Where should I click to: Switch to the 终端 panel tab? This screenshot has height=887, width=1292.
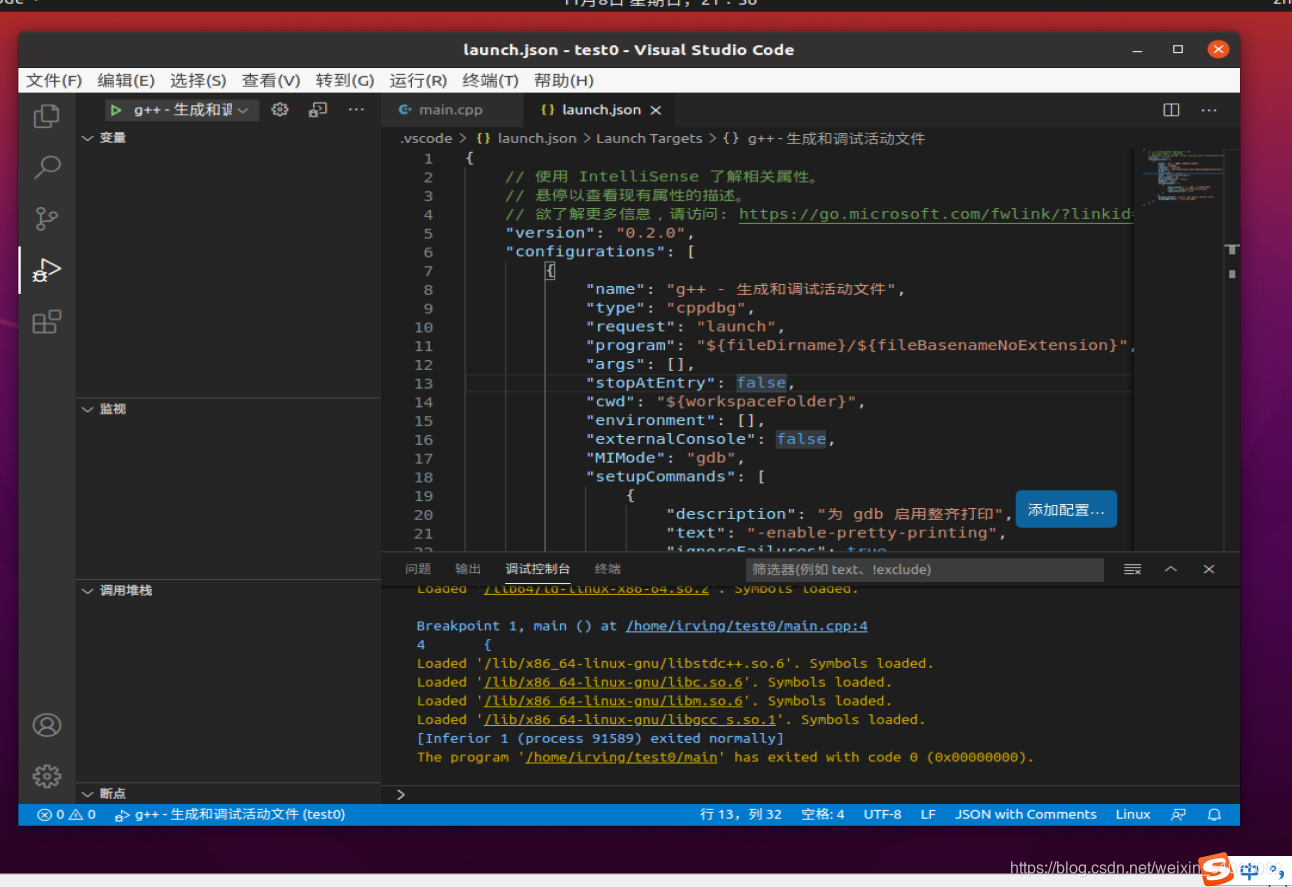[x=607, y=569]
